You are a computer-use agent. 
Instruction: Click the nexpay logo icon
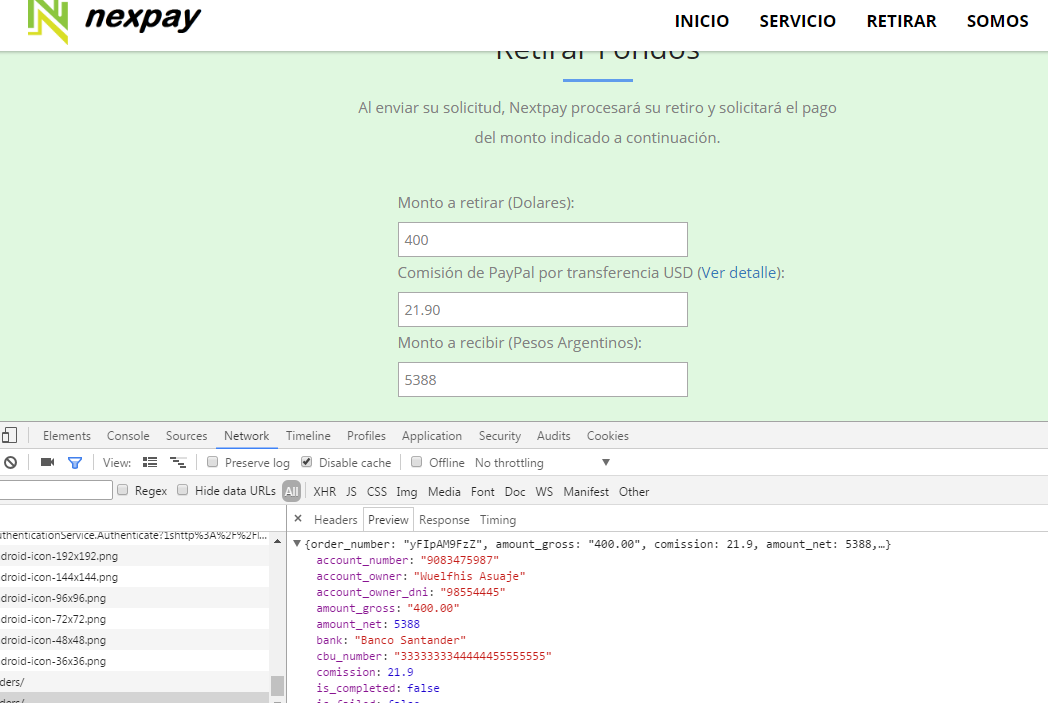(48, 21)
